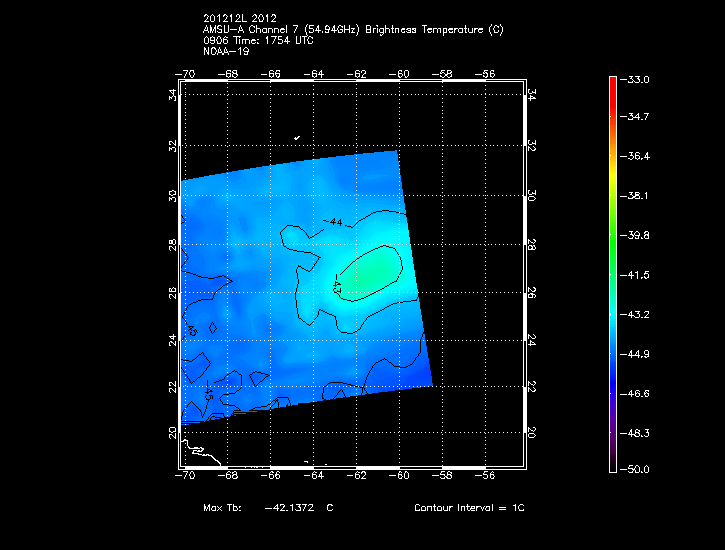Click the Contour Interval = 1C text
This screenshot has height=550, width=725.
469,508
